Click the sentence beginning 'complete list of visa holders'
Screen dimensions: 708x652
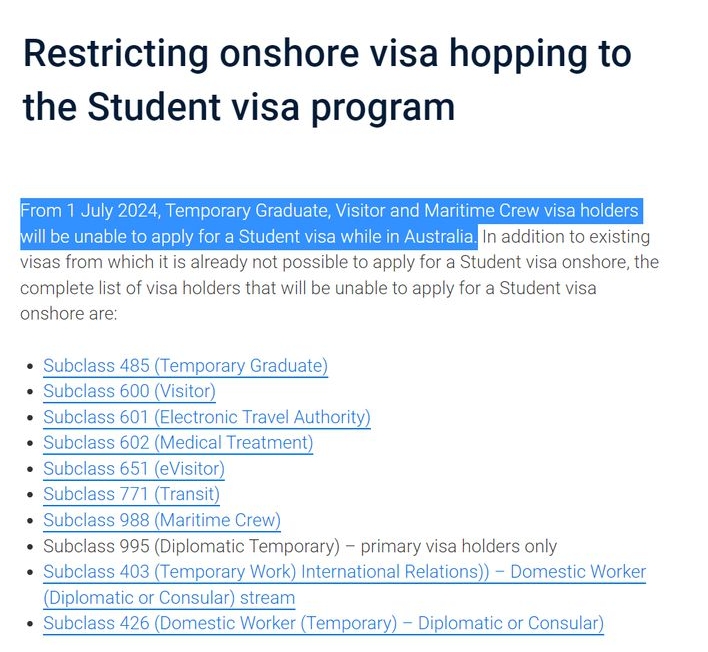(308, 288)
